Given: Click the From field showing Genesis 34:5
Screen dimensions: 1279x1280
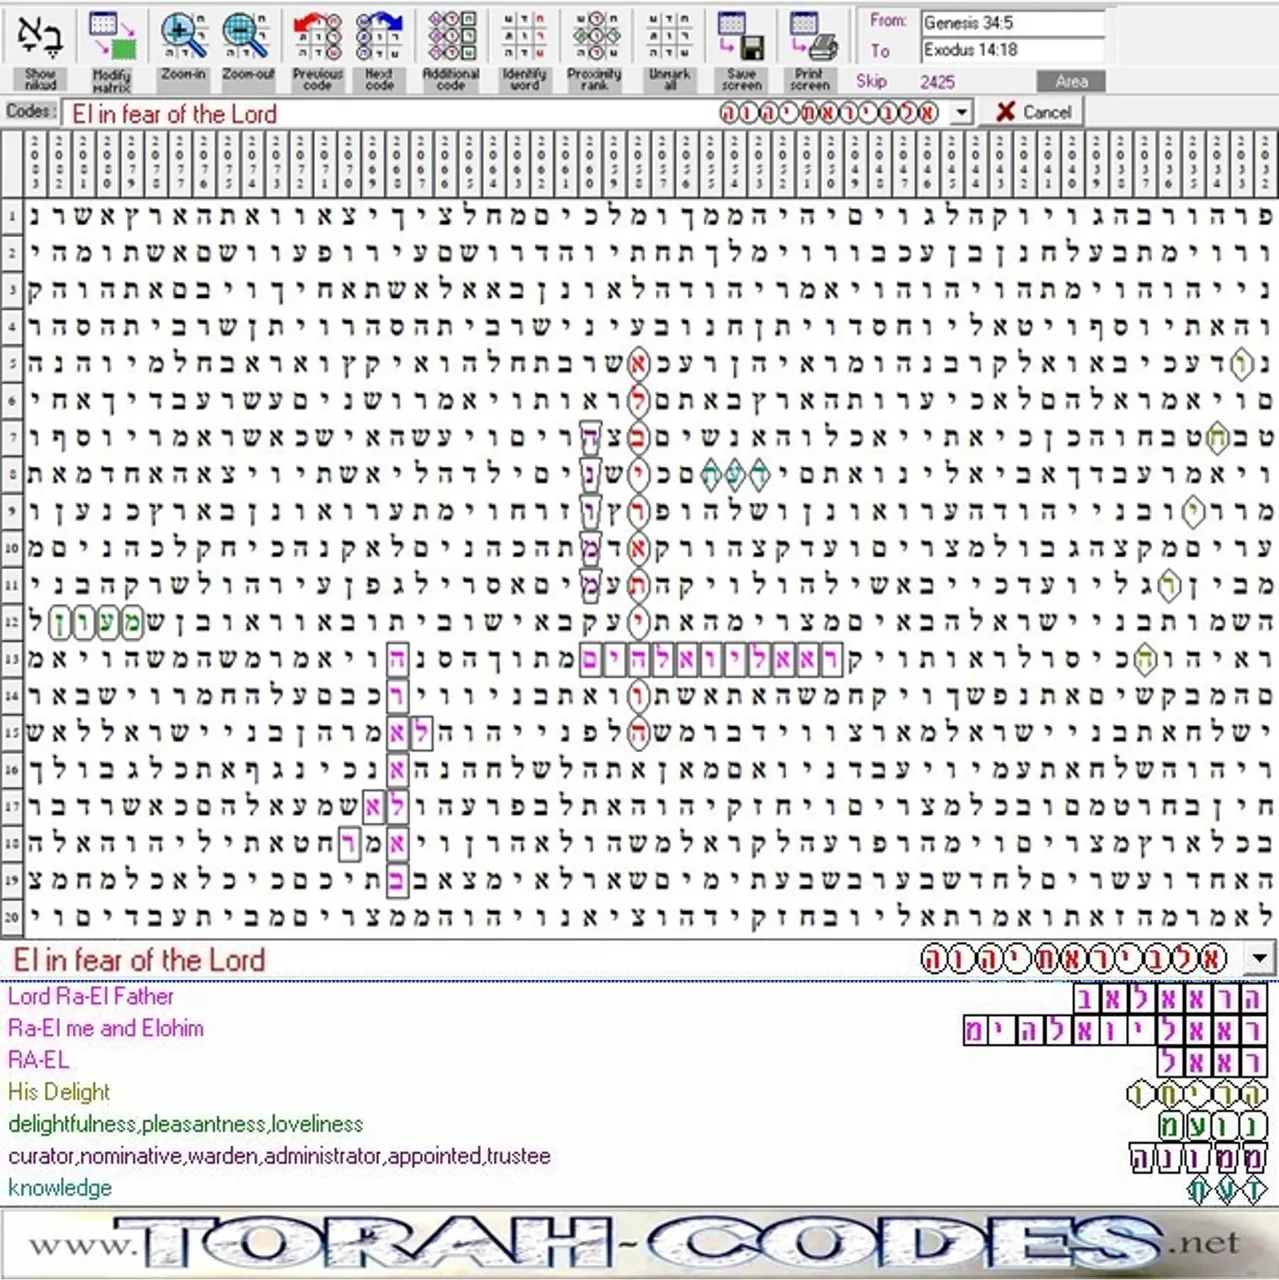Looking at the screenshot, I should 1012,23.
